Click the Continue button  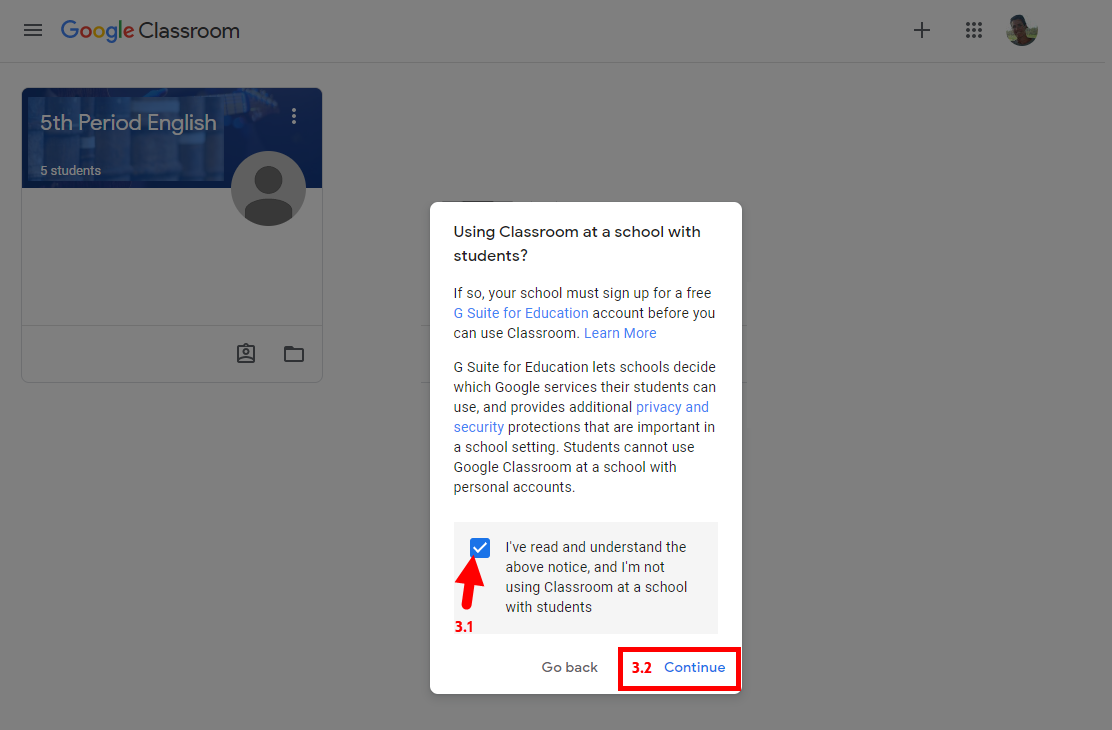(x=694, y=668)
